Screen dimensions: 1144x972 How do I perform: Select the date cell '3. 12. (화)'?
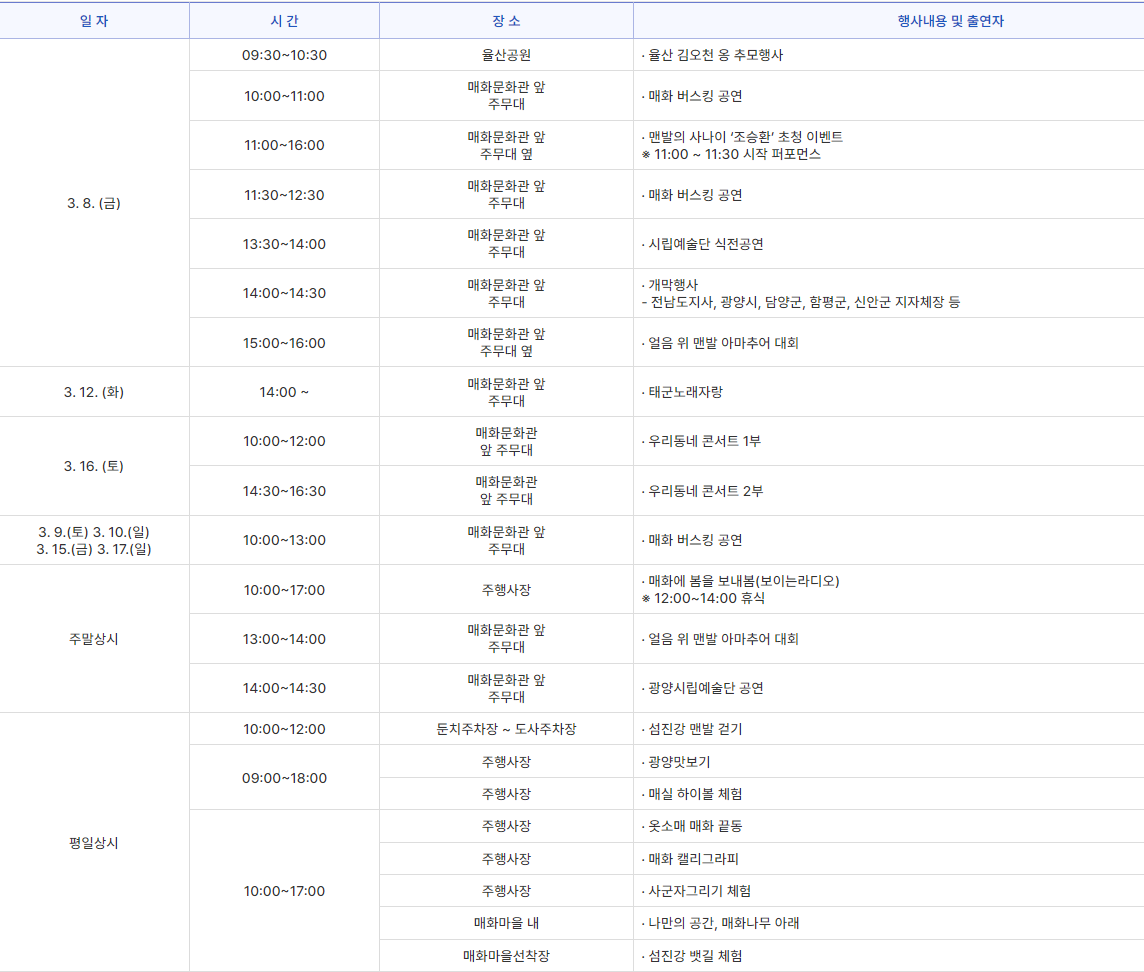point(94,392)
